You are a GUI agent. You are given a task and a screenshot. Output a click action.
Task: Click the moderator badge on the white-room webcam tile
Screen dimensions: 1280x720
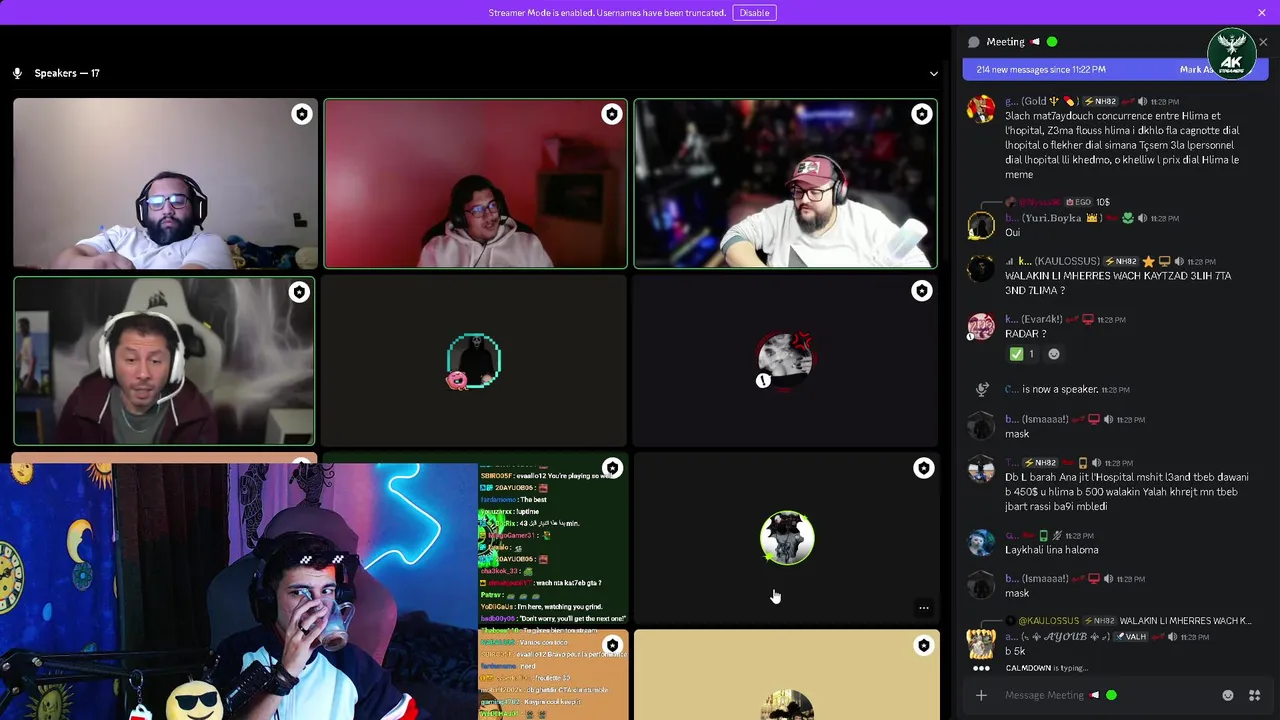pyautogui.click(x=301, y=115)
